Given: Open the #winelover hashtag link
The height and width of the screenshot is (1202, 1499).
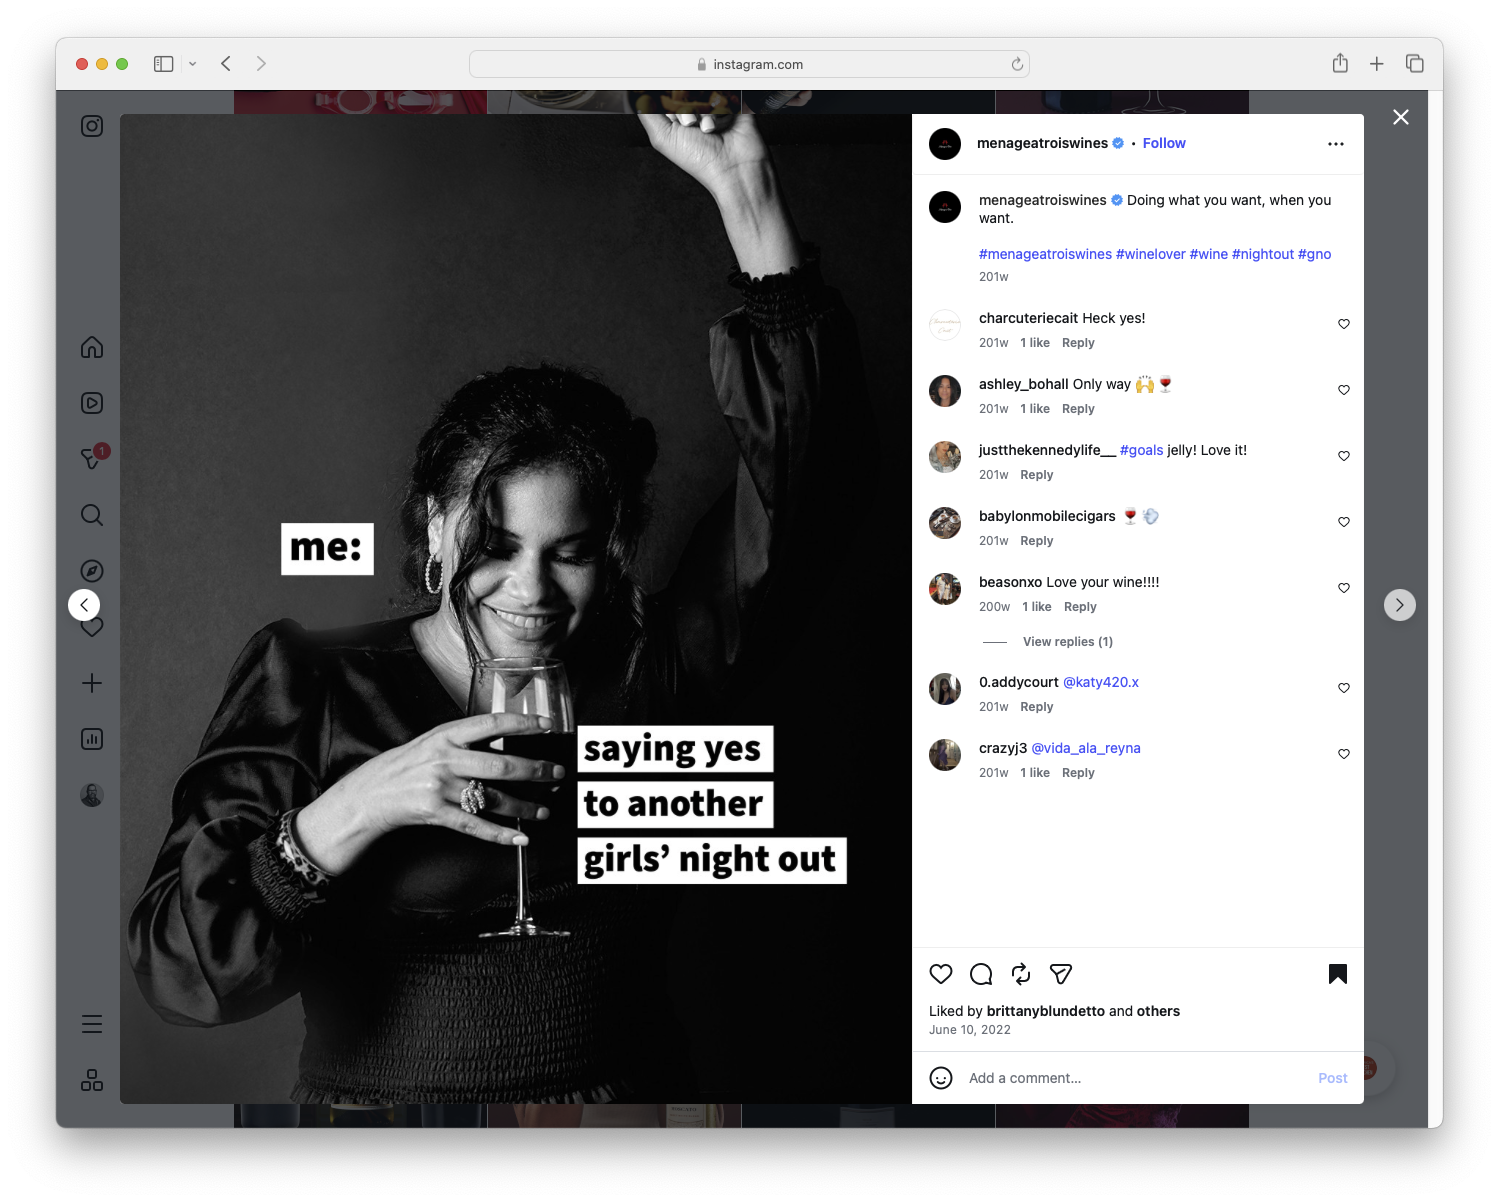Looking at the screenshot, I should click(x=1151, y=254).
